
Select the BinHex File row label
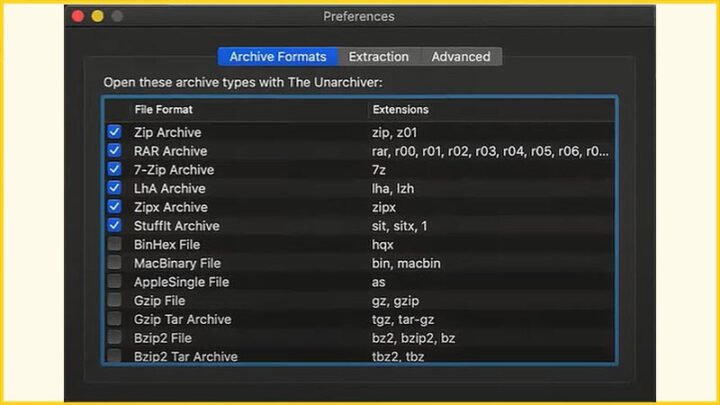[167, 245]
